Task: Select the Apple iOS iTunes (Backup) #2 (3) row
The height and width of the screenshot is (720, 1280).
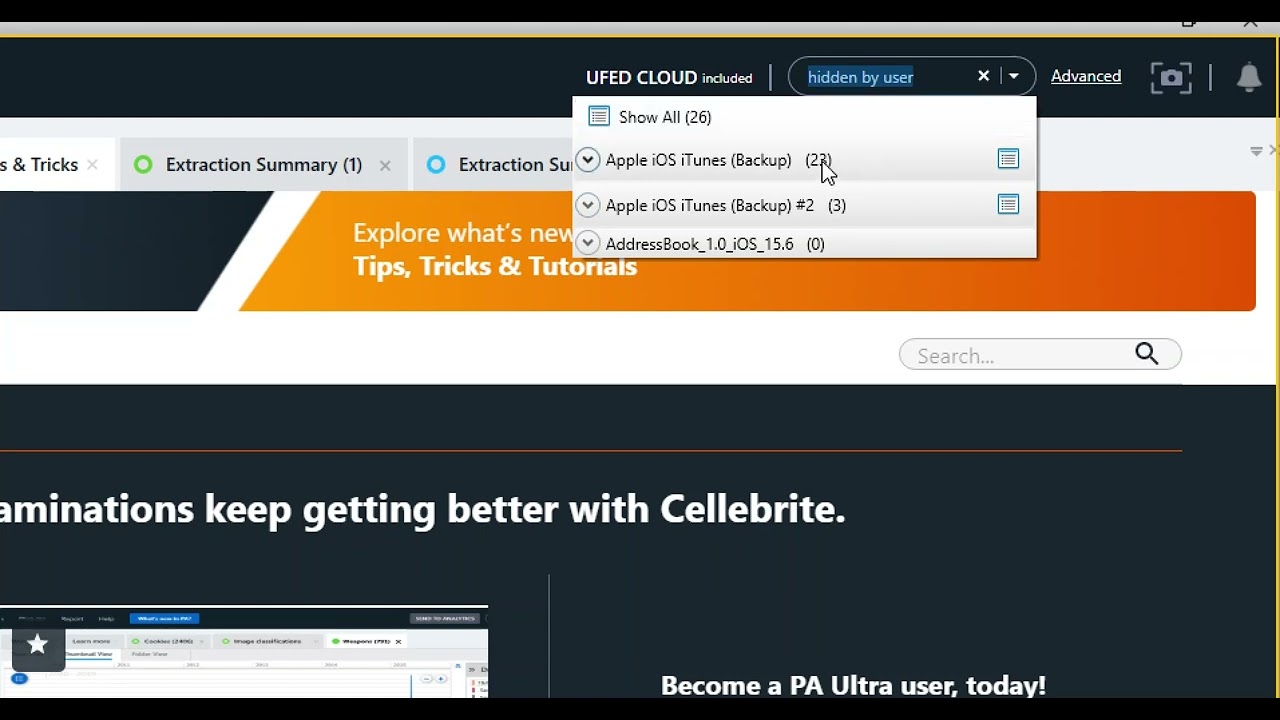Action: coord(804,205)
